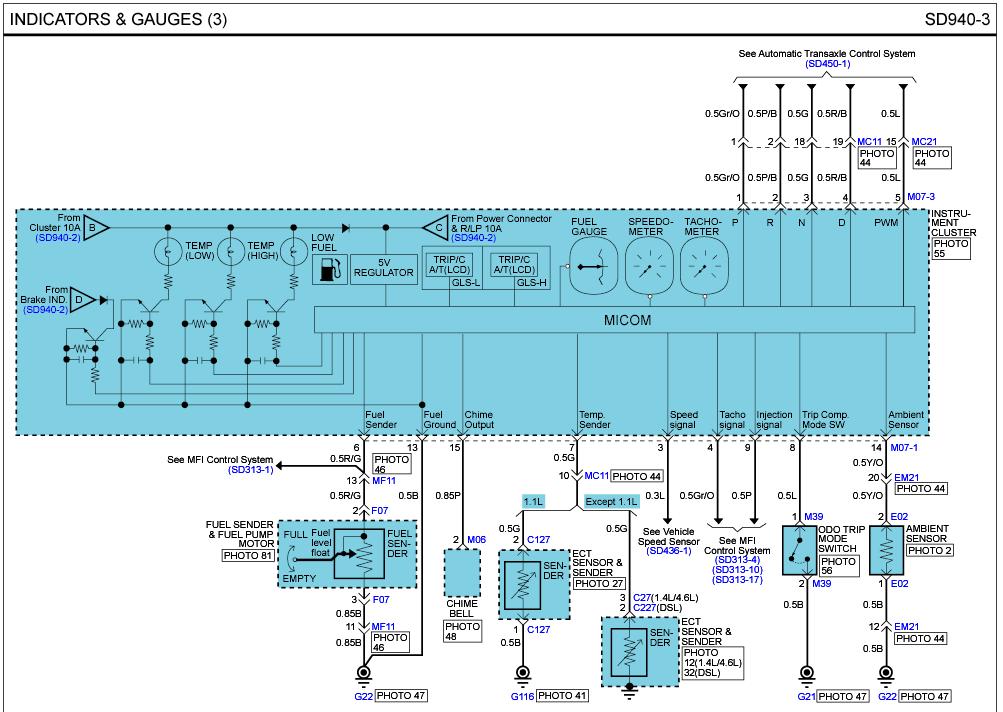Click the 1.1L engine variant label

pyautogui.click(x=533, y=502)
